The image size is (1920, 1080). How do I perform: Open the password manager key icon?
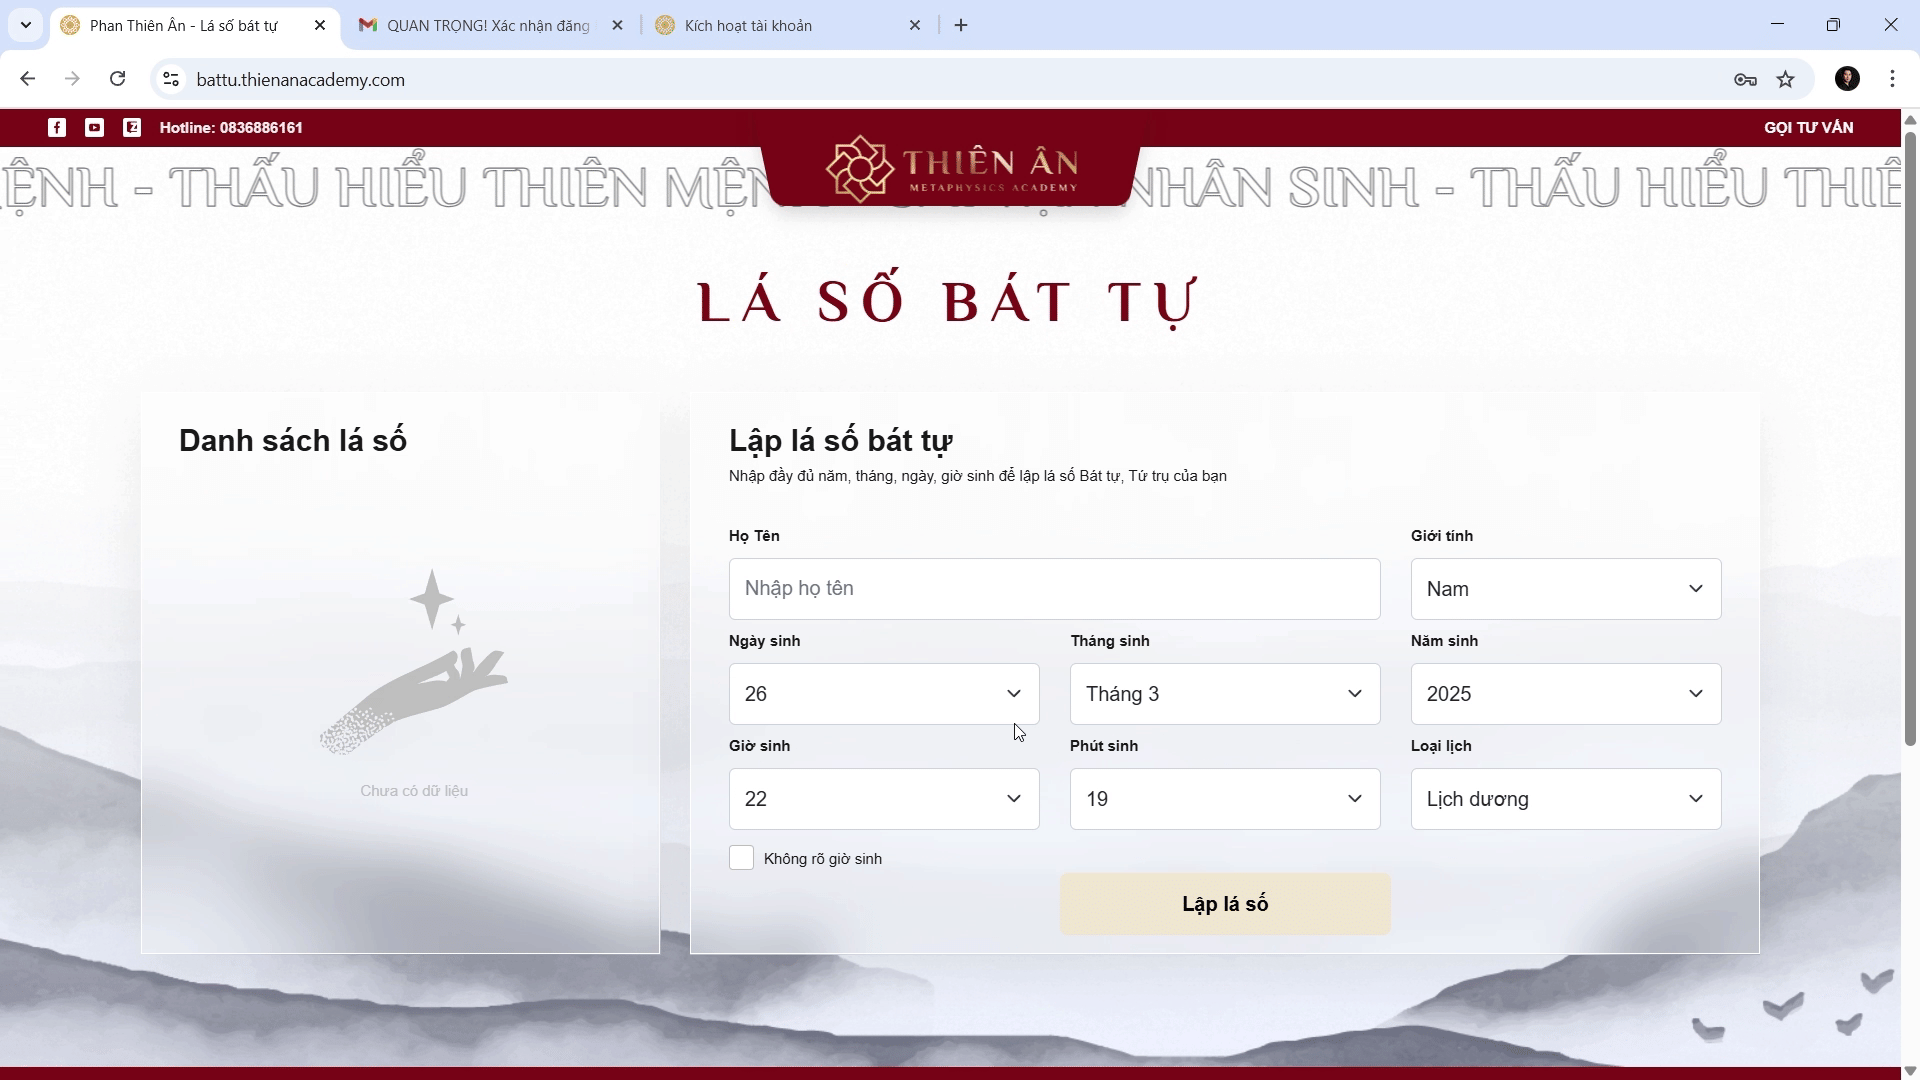tap(1745, 79)
